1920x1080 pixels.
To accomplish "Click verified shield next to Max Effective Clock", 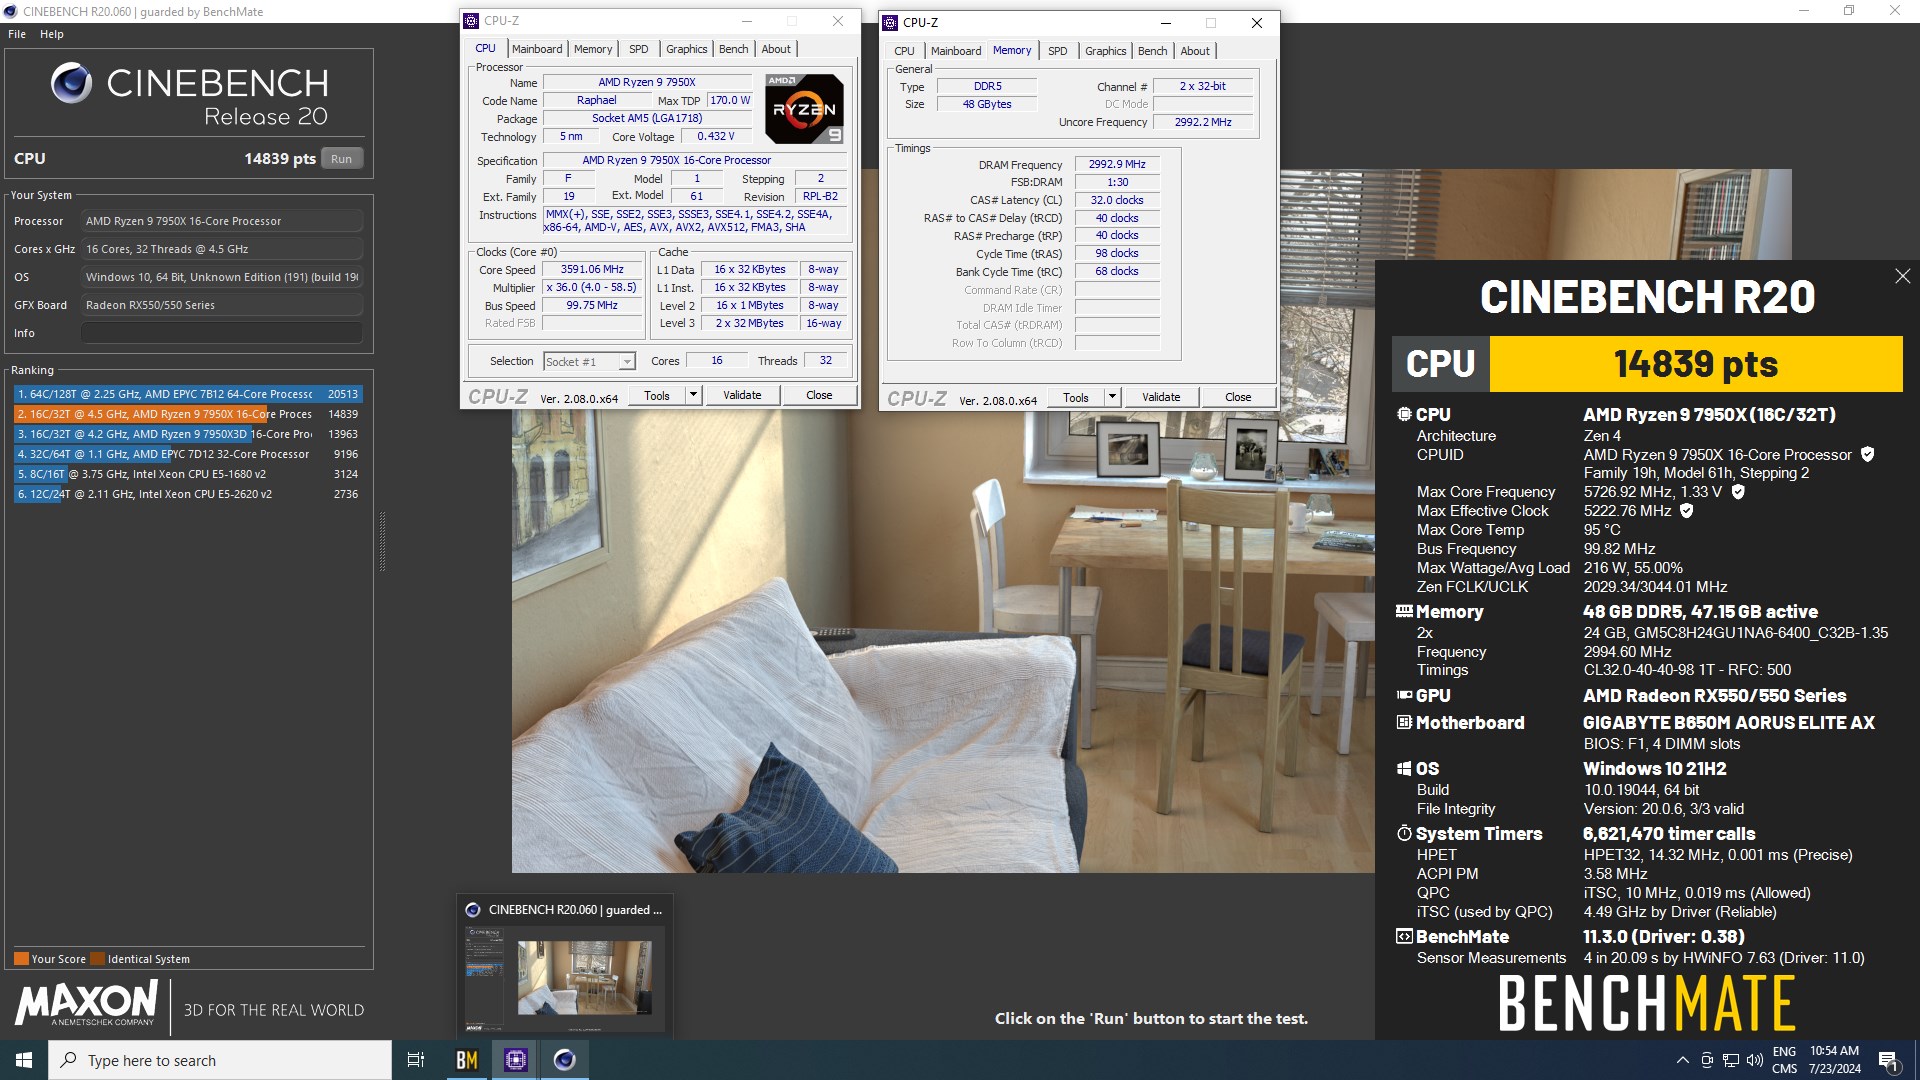I will point(1686,511).
